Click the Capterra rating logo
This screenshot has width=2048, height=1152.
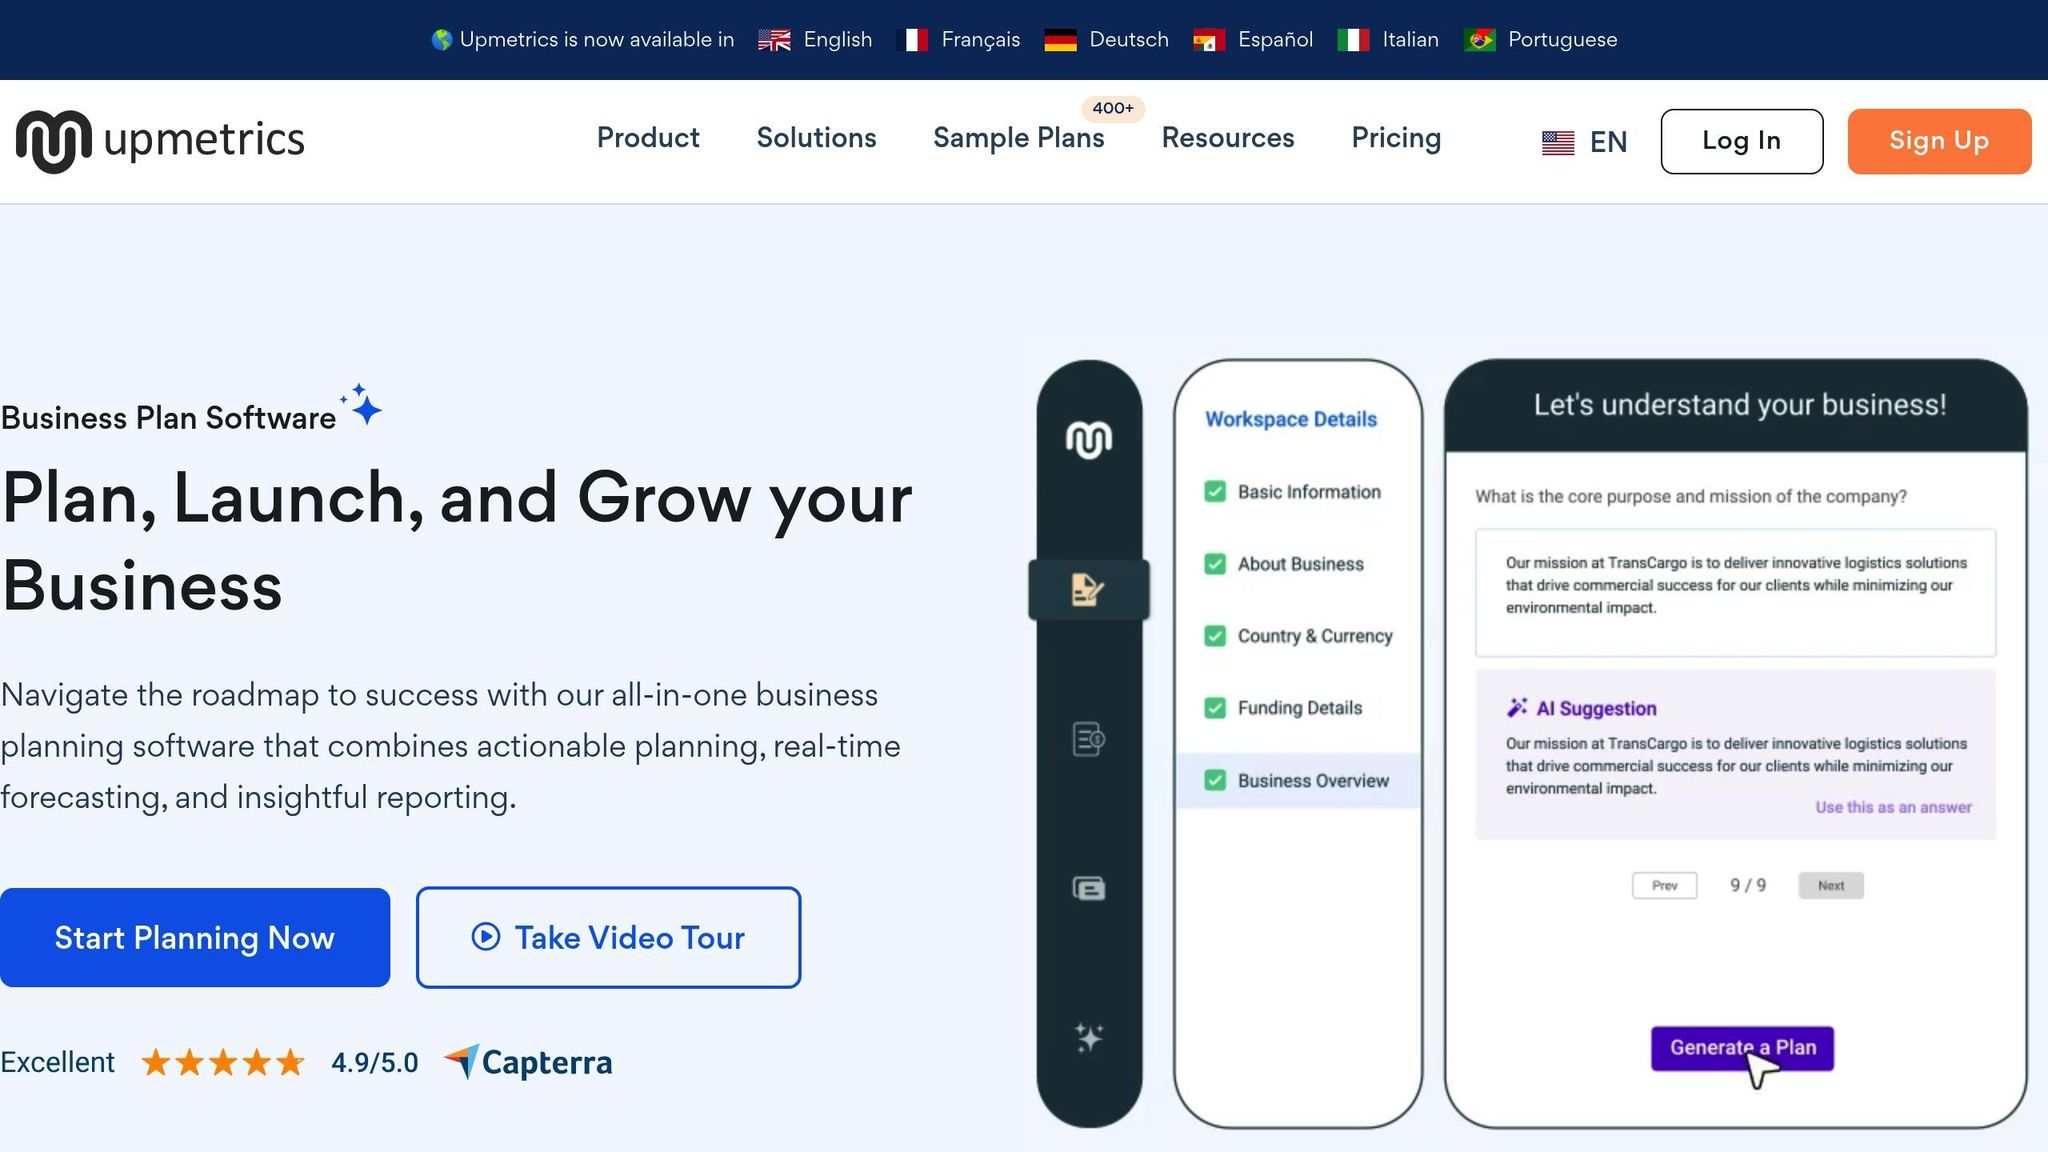pyautogui.click(x=528, y=1062)
